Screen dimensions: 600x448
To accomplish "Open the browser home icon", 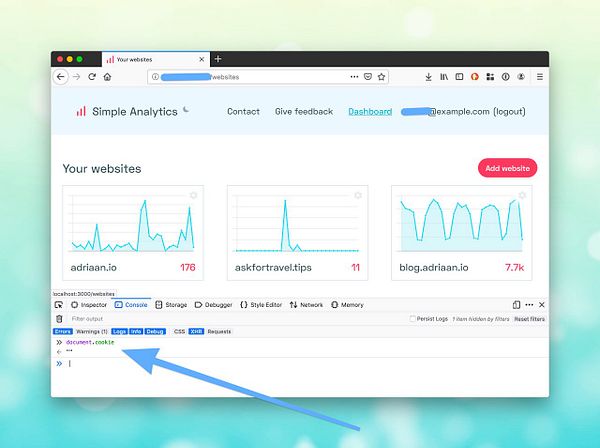I will click(x=108, y=77).
